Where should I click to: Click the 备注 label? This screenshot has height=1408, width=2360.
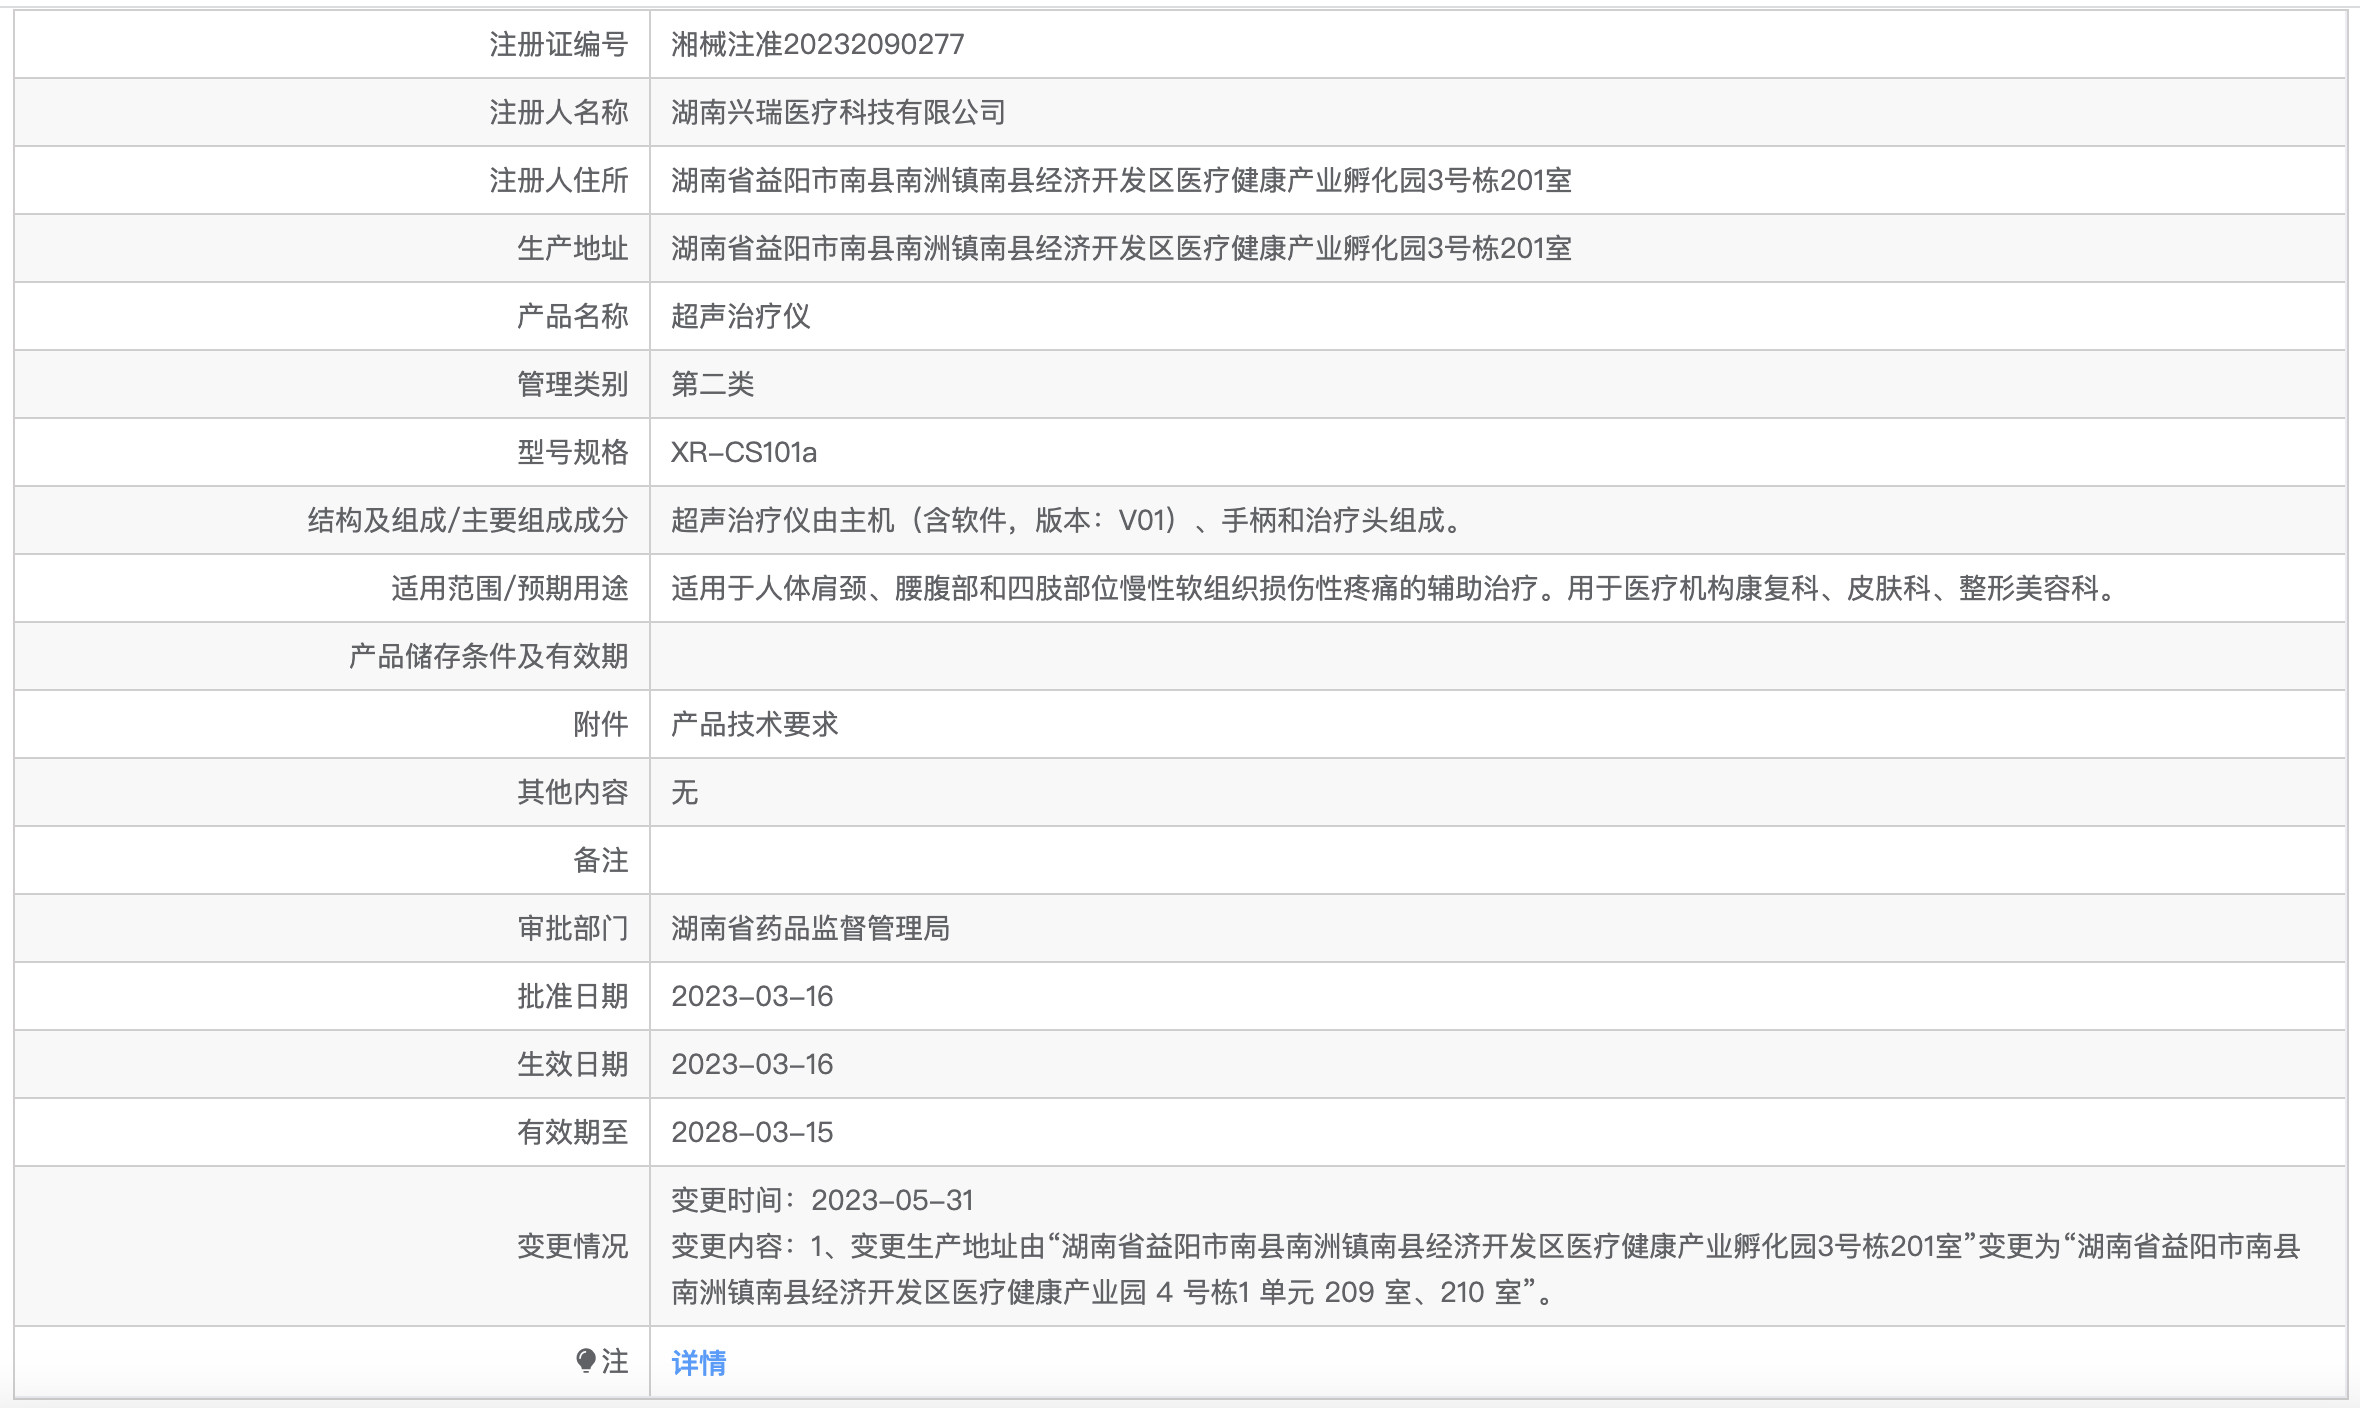click(x=600, y=860)
